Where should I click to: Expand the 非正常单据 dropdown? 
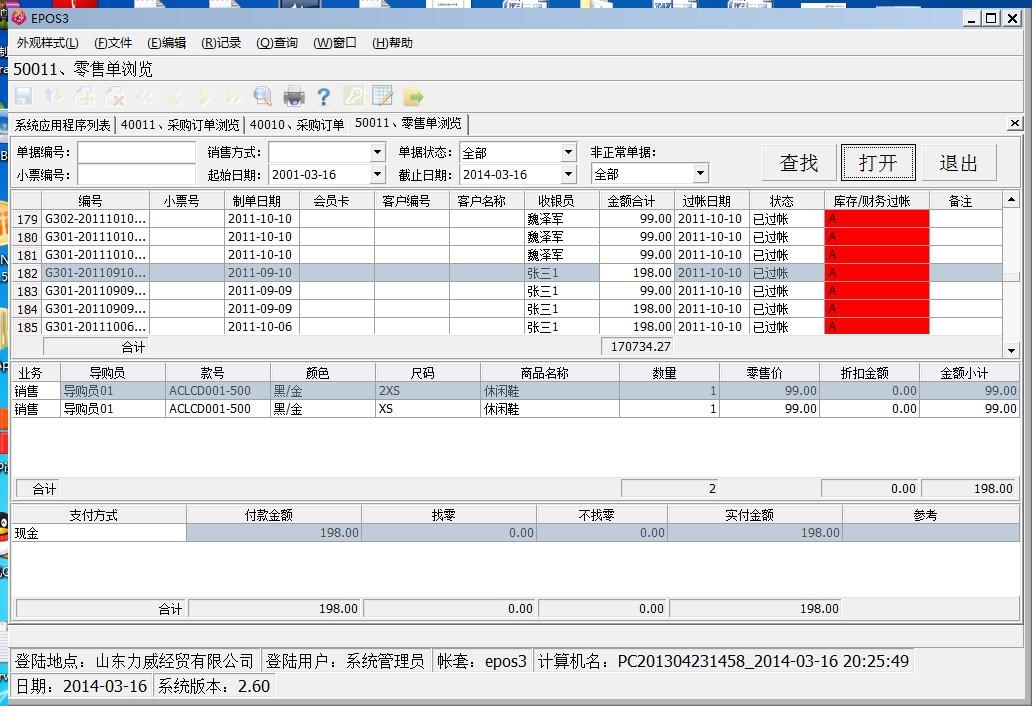[x=700, y=174]
